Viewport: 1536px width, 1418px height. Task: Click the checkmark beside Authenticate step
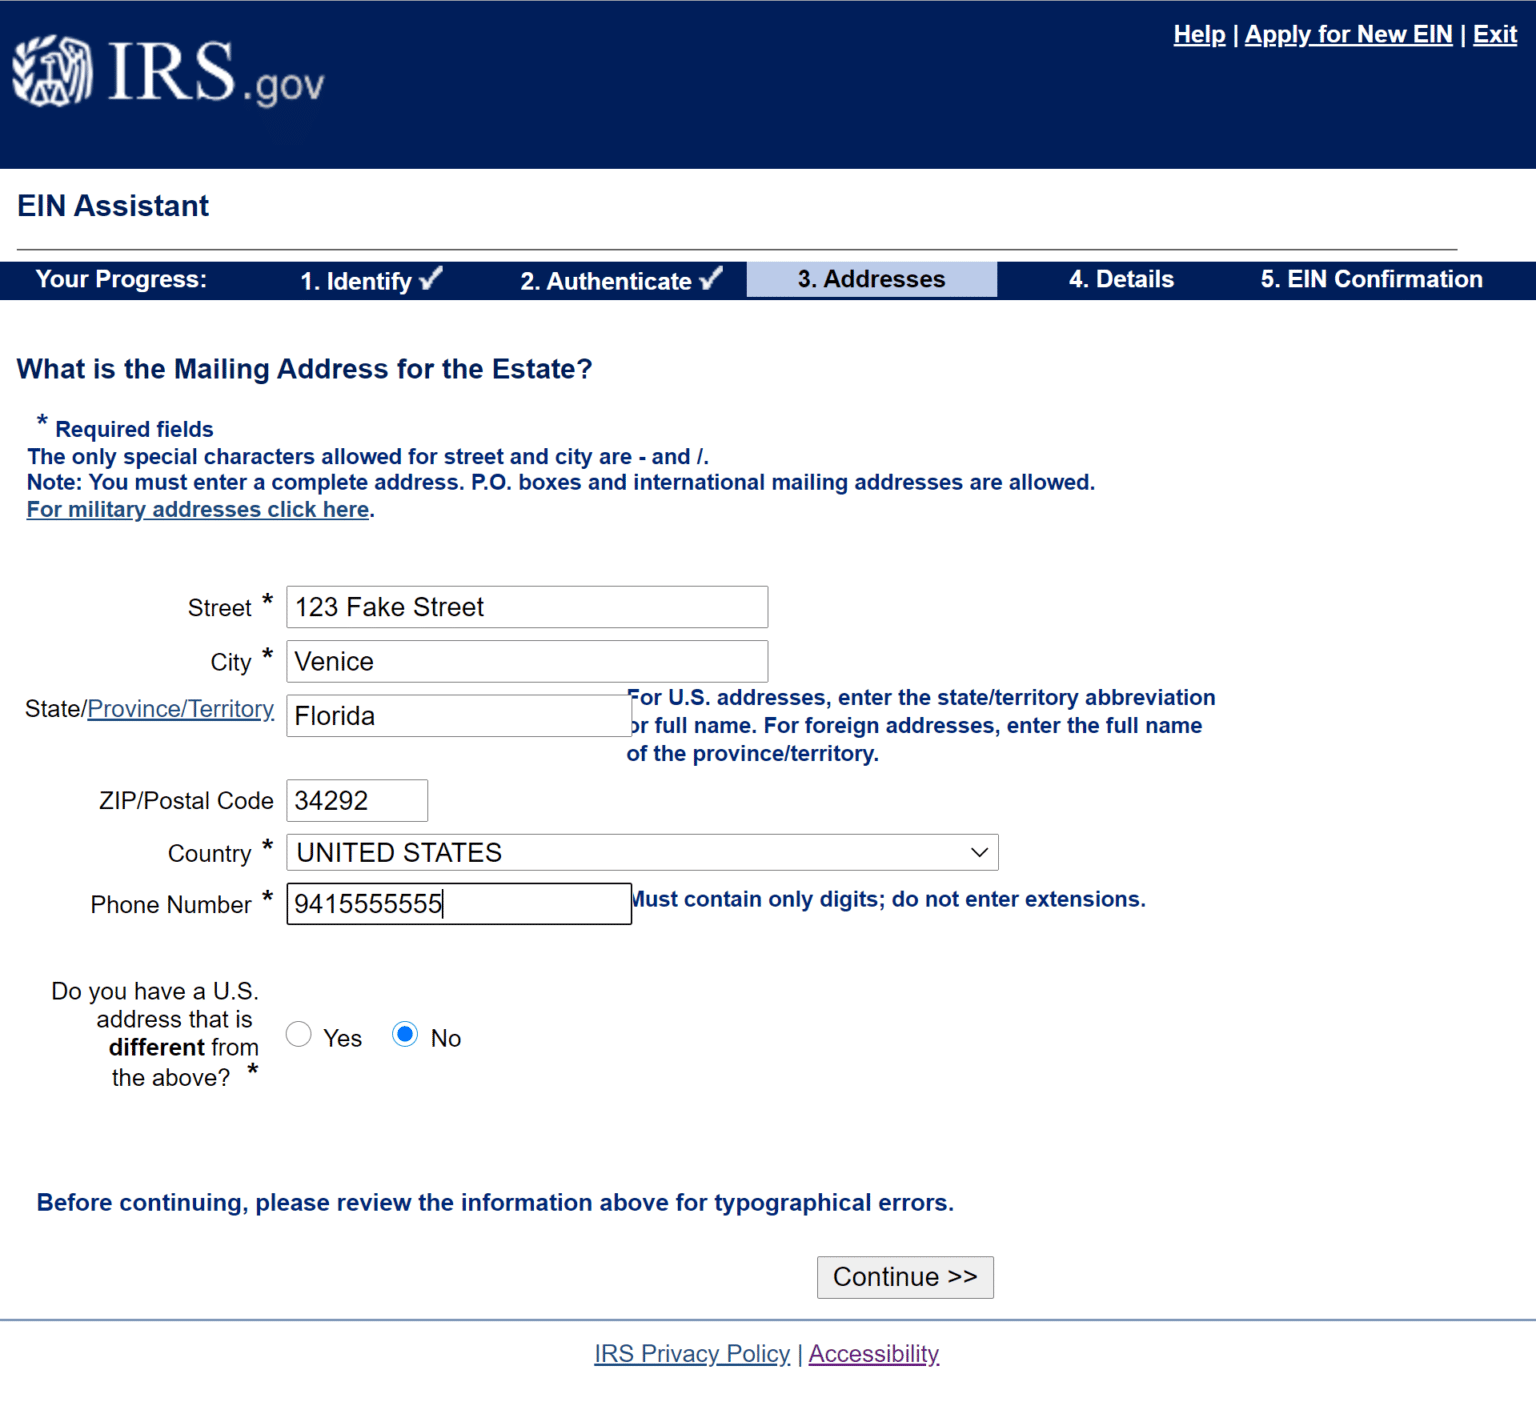(711, 278)
